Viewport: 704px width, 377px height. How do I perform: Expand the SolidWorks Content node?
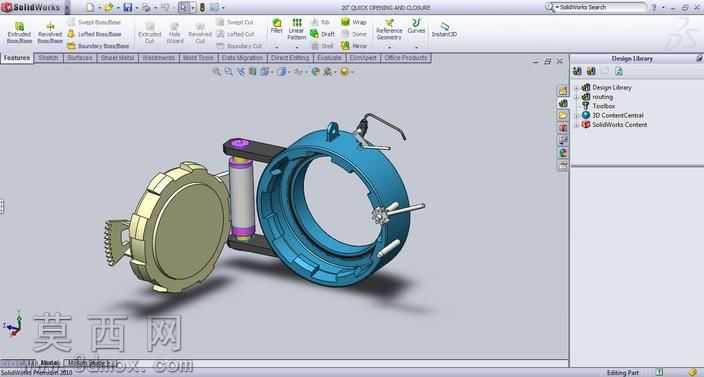click(x=576, y=125)
